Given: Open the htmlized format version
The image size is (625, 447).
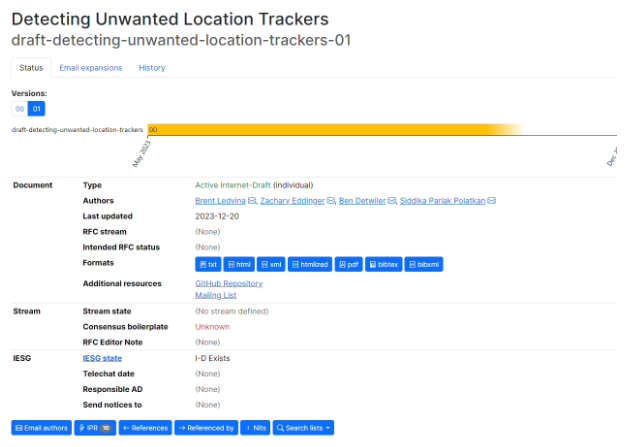Looking at the screenshot, I should [x=310, y=264].
